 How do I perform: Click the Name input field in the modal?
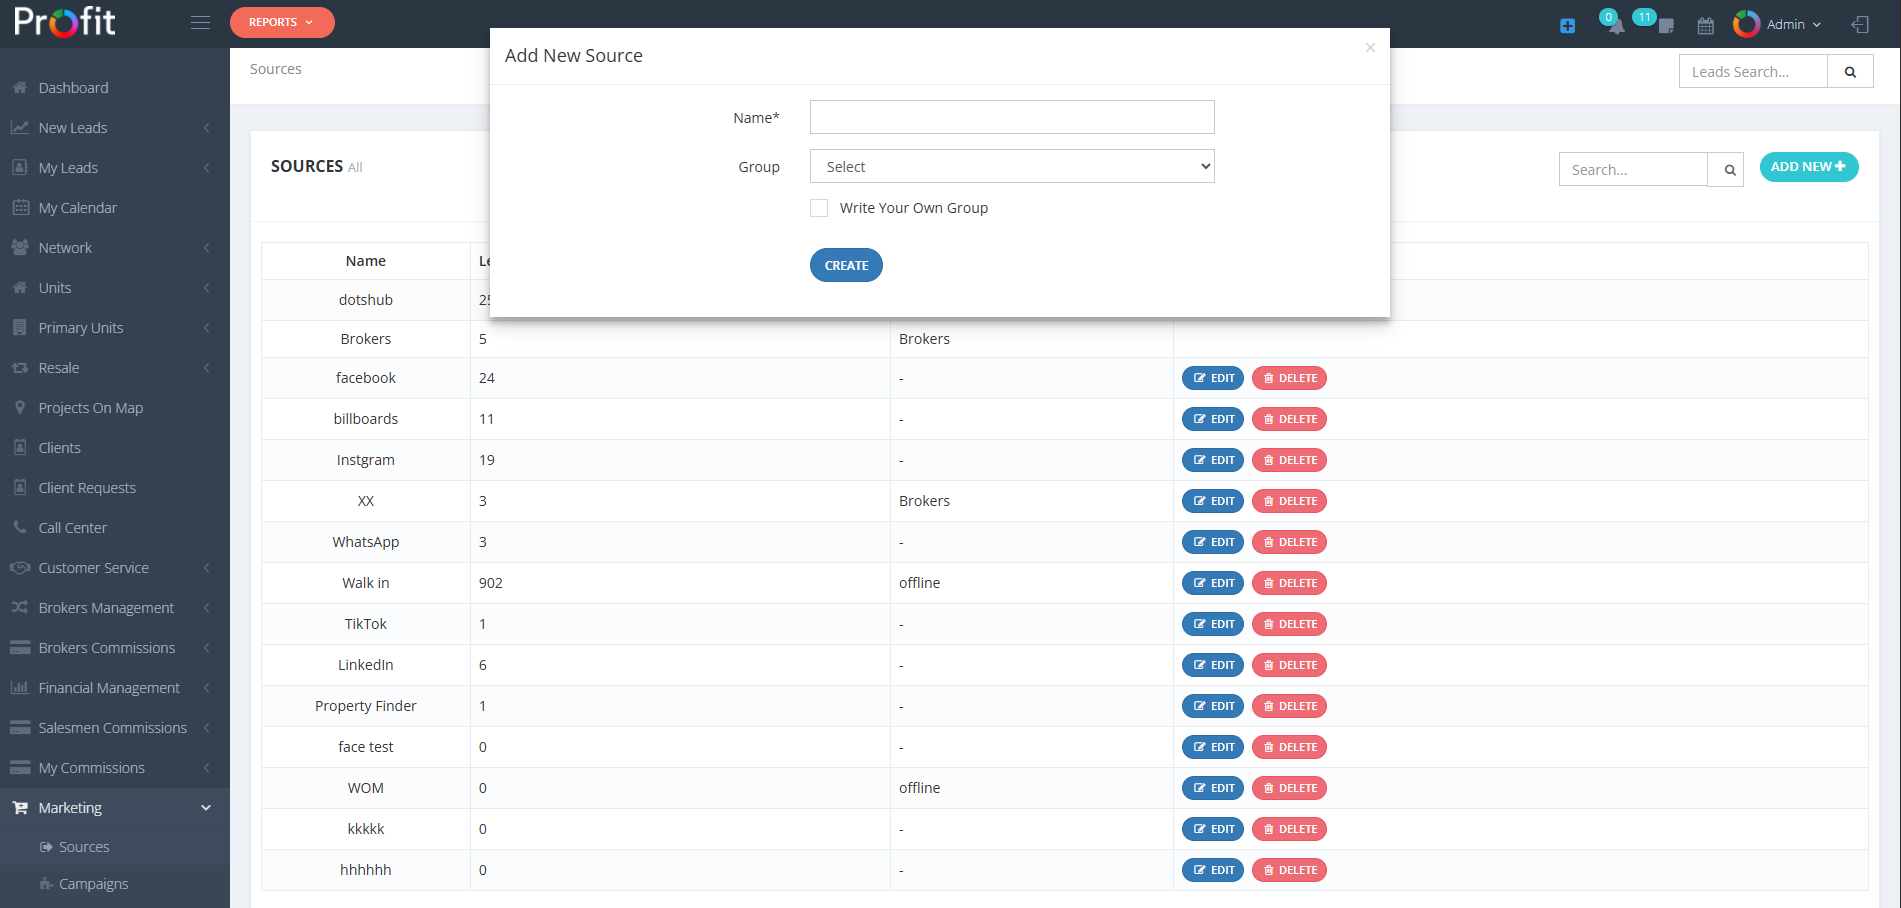point(1011,117)
